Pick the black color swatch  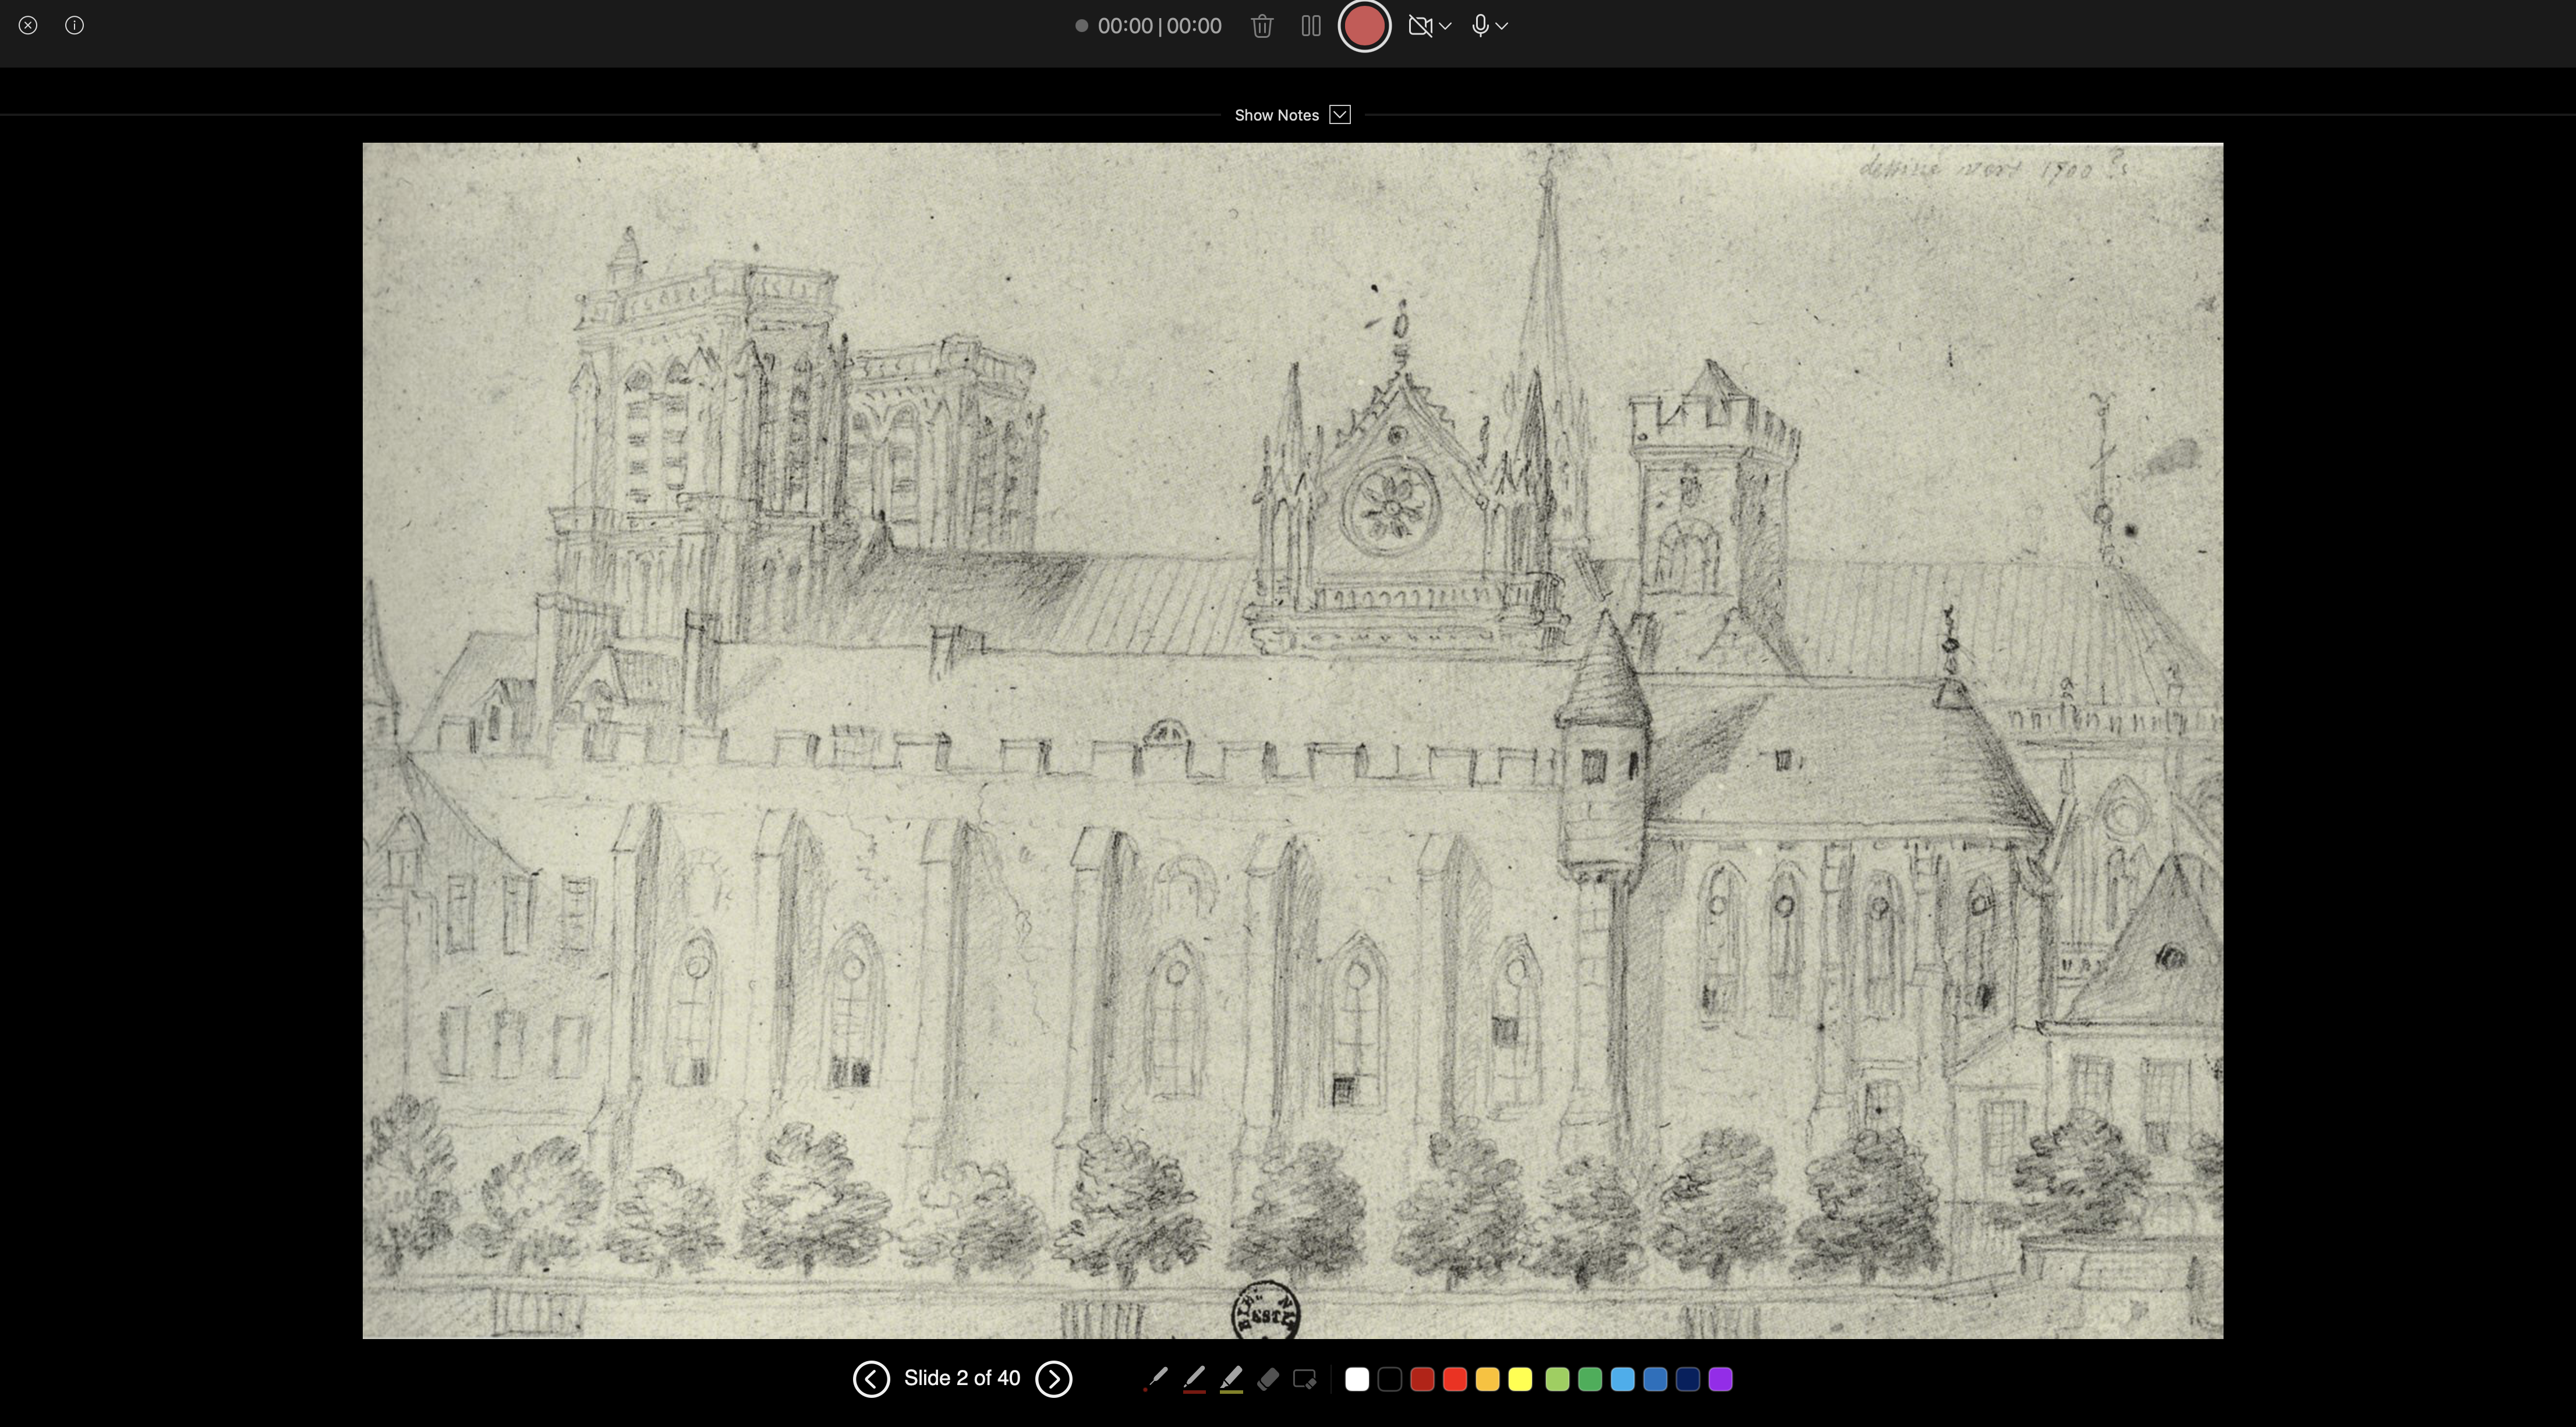point(1390,1379)
